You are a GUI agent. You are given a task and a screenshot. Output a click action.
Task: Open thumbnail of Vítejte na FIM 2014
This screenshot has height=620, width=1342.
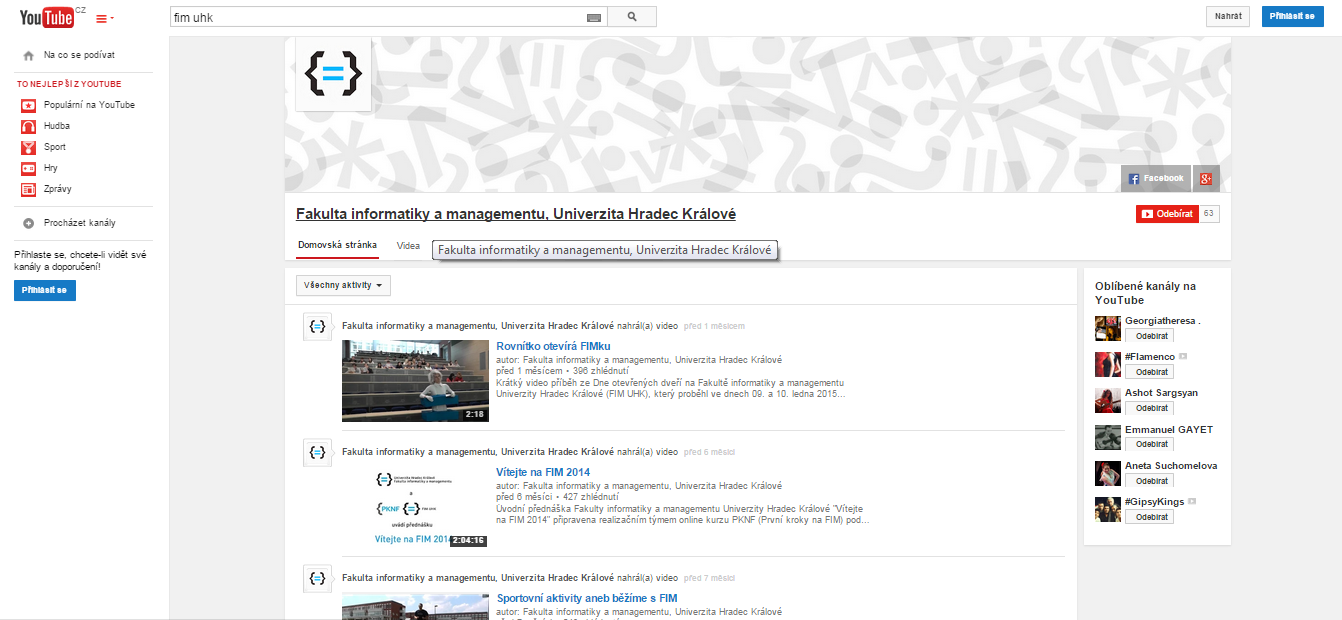click(x=415, y=507)
